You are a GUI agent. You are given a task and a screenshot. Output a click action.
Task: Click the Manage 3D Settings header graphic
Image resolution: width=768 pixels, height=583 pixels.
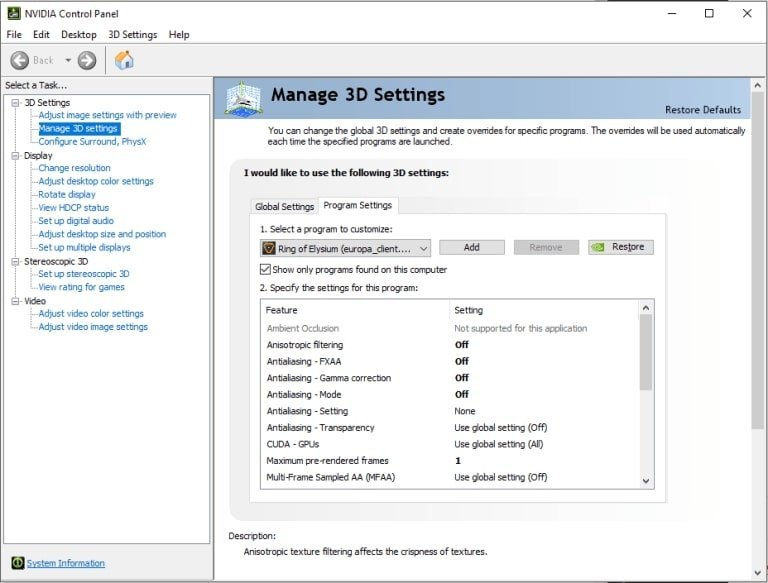[243, 99]
